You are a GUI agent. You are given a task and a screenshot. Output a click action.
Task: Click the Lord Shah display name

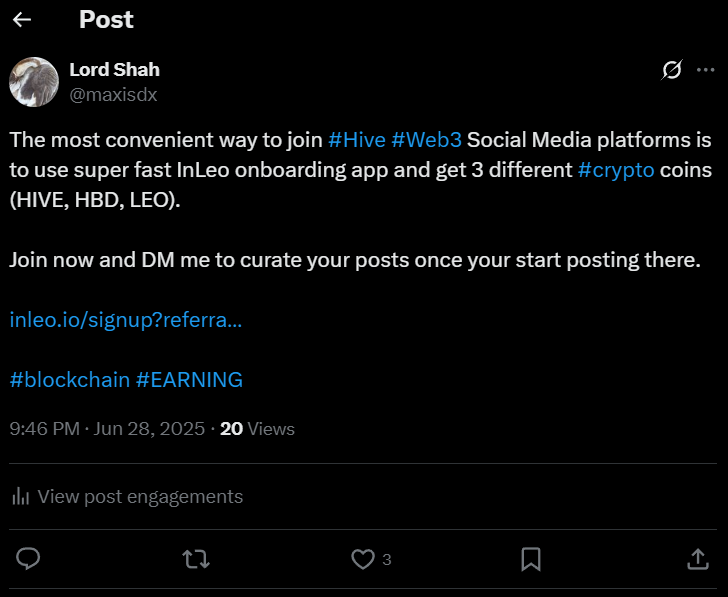[114, 70]
